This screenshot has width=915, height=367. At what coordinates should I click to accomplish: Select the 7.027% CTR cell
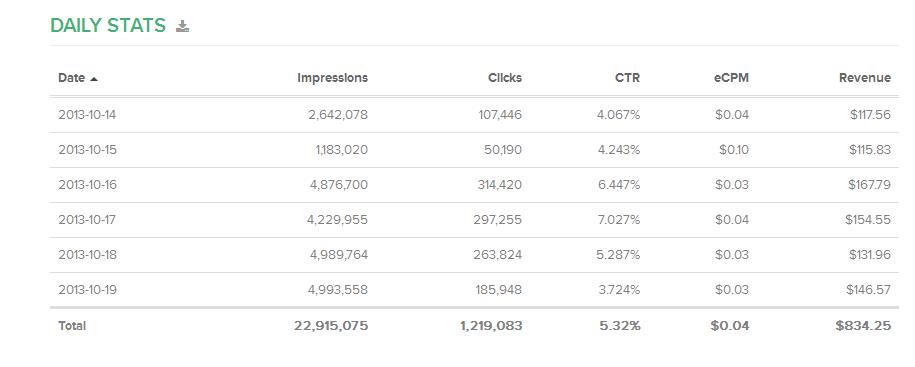619,220
